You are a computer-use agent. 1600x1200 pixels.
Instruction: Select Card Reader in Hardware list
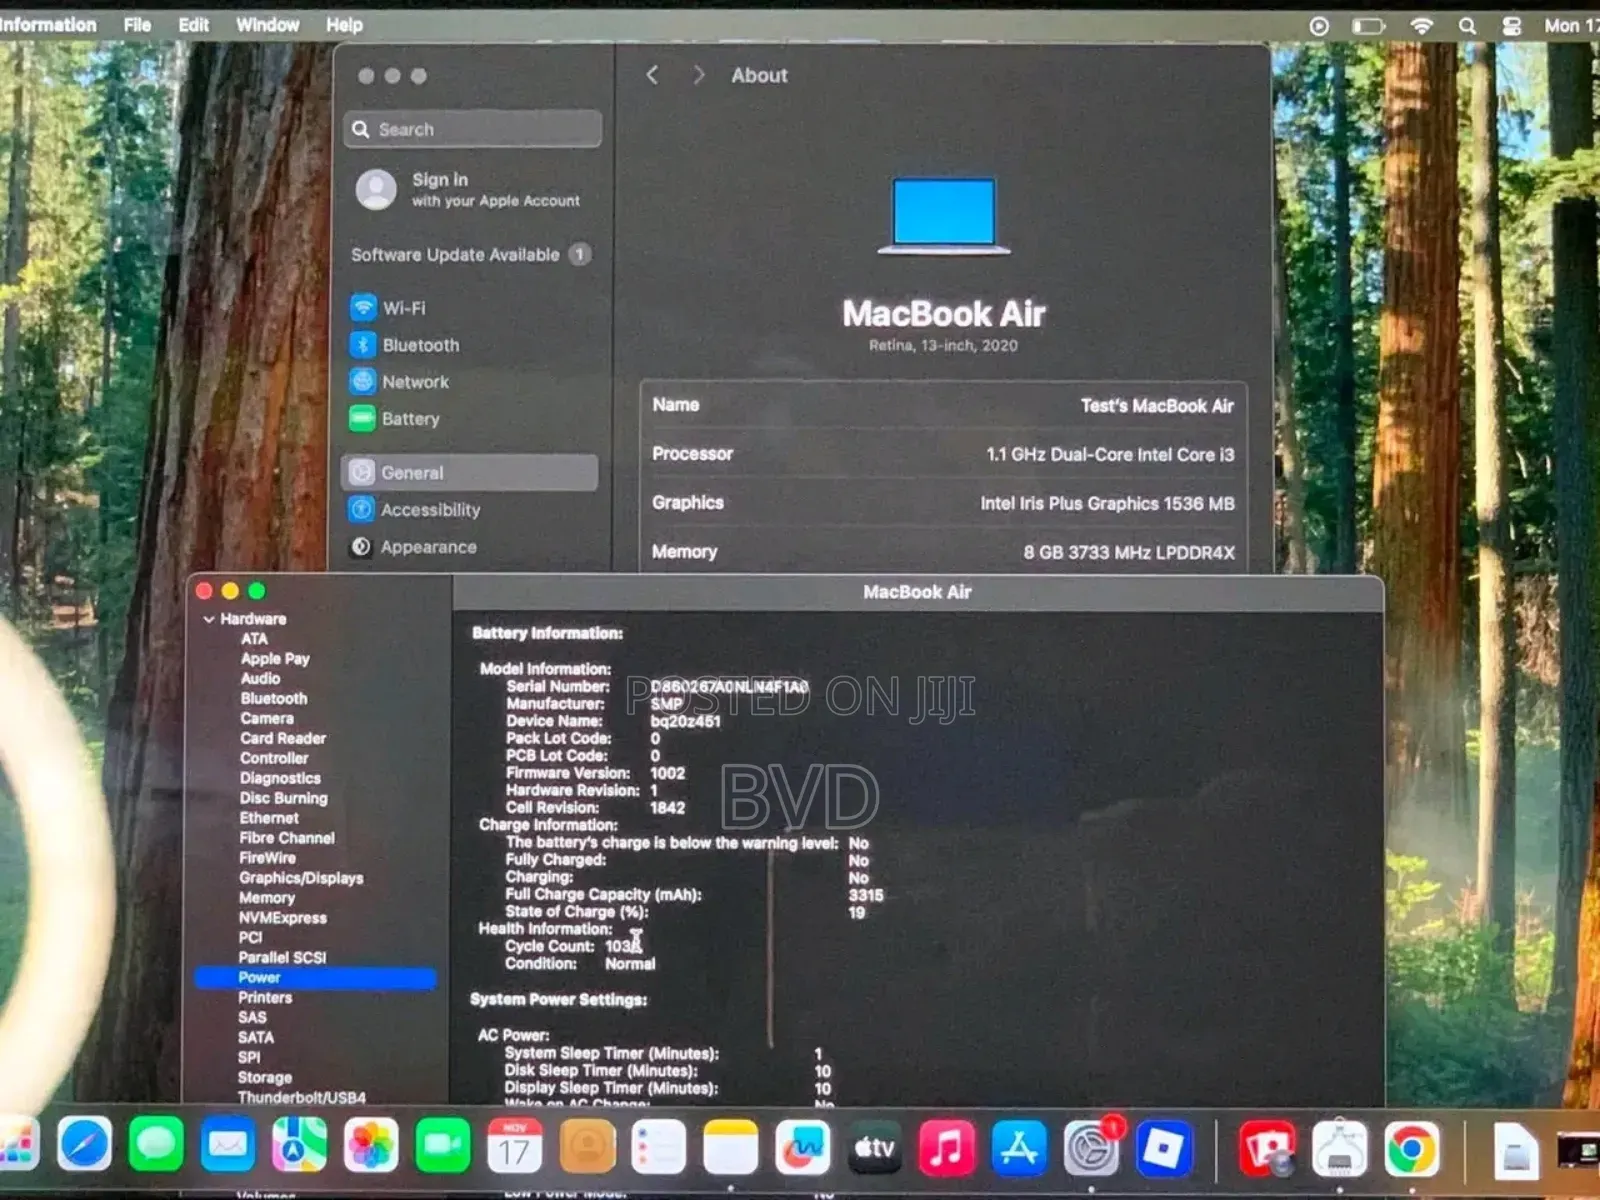[x=283, y=738]
